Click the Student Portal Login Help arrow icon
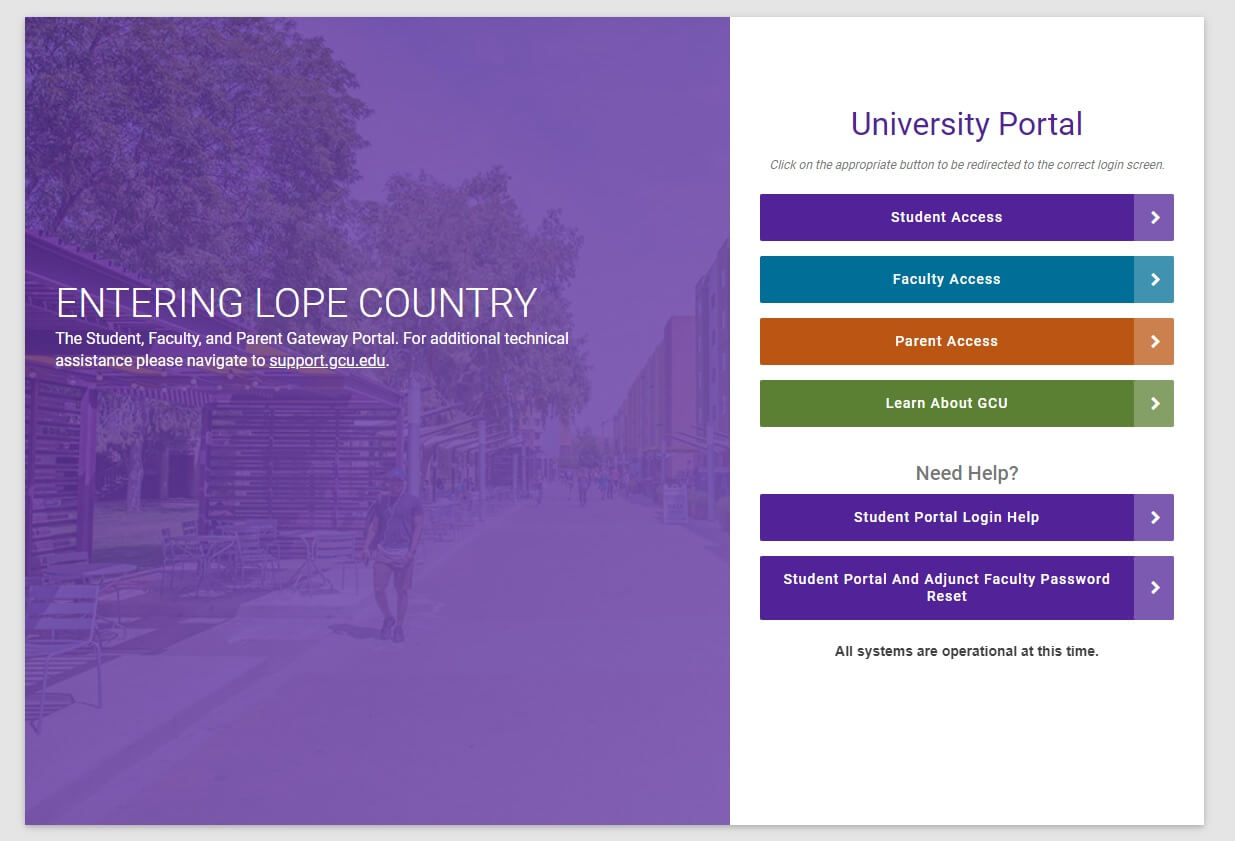1235x841 pixels. (1154, 517)
